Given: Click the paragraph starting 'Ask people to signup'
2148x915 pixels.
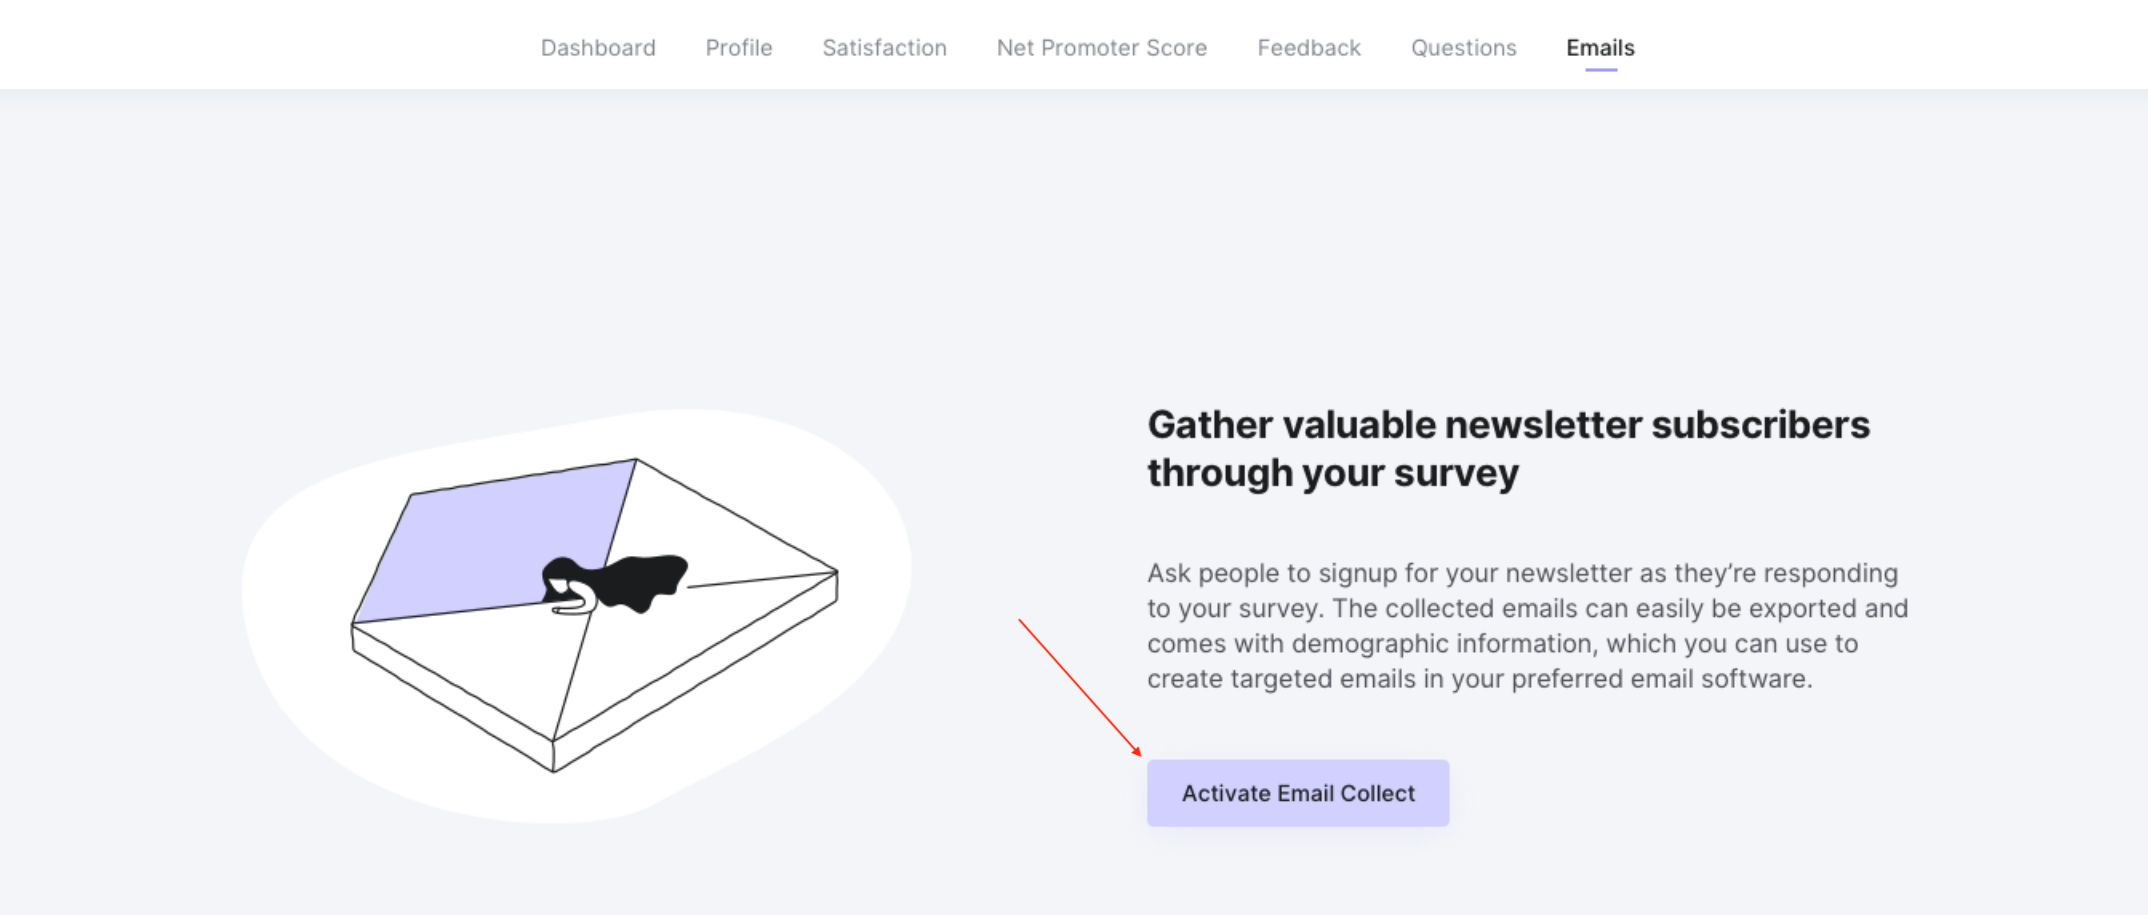Looking at the screenshot, I should [1528, 626].
